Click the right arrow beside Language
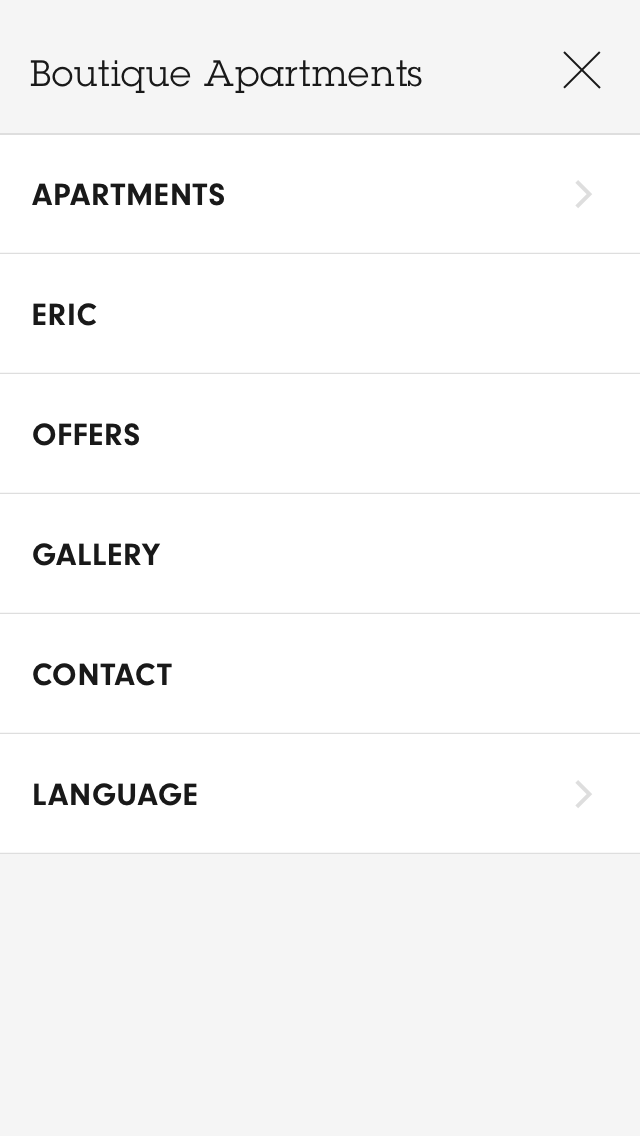Viewport: 640px width, 1136px height. [x=584, y=794]
